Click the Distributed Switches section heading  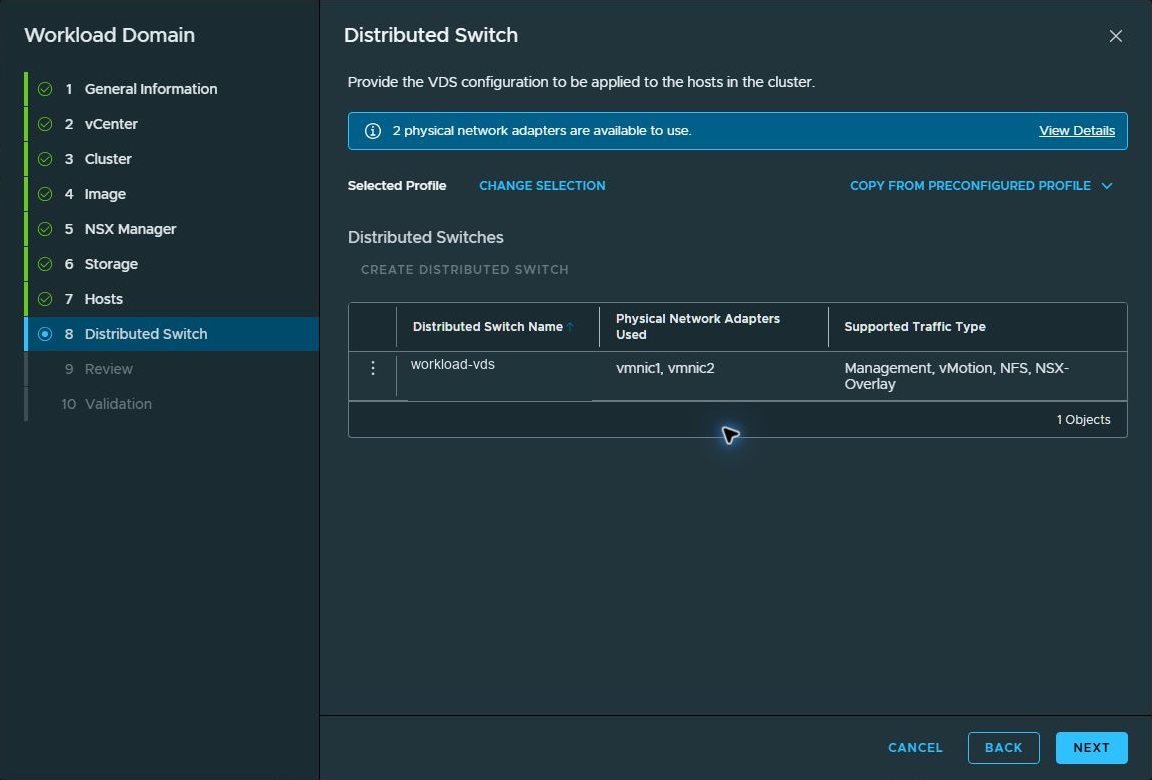tap(425, 237)
